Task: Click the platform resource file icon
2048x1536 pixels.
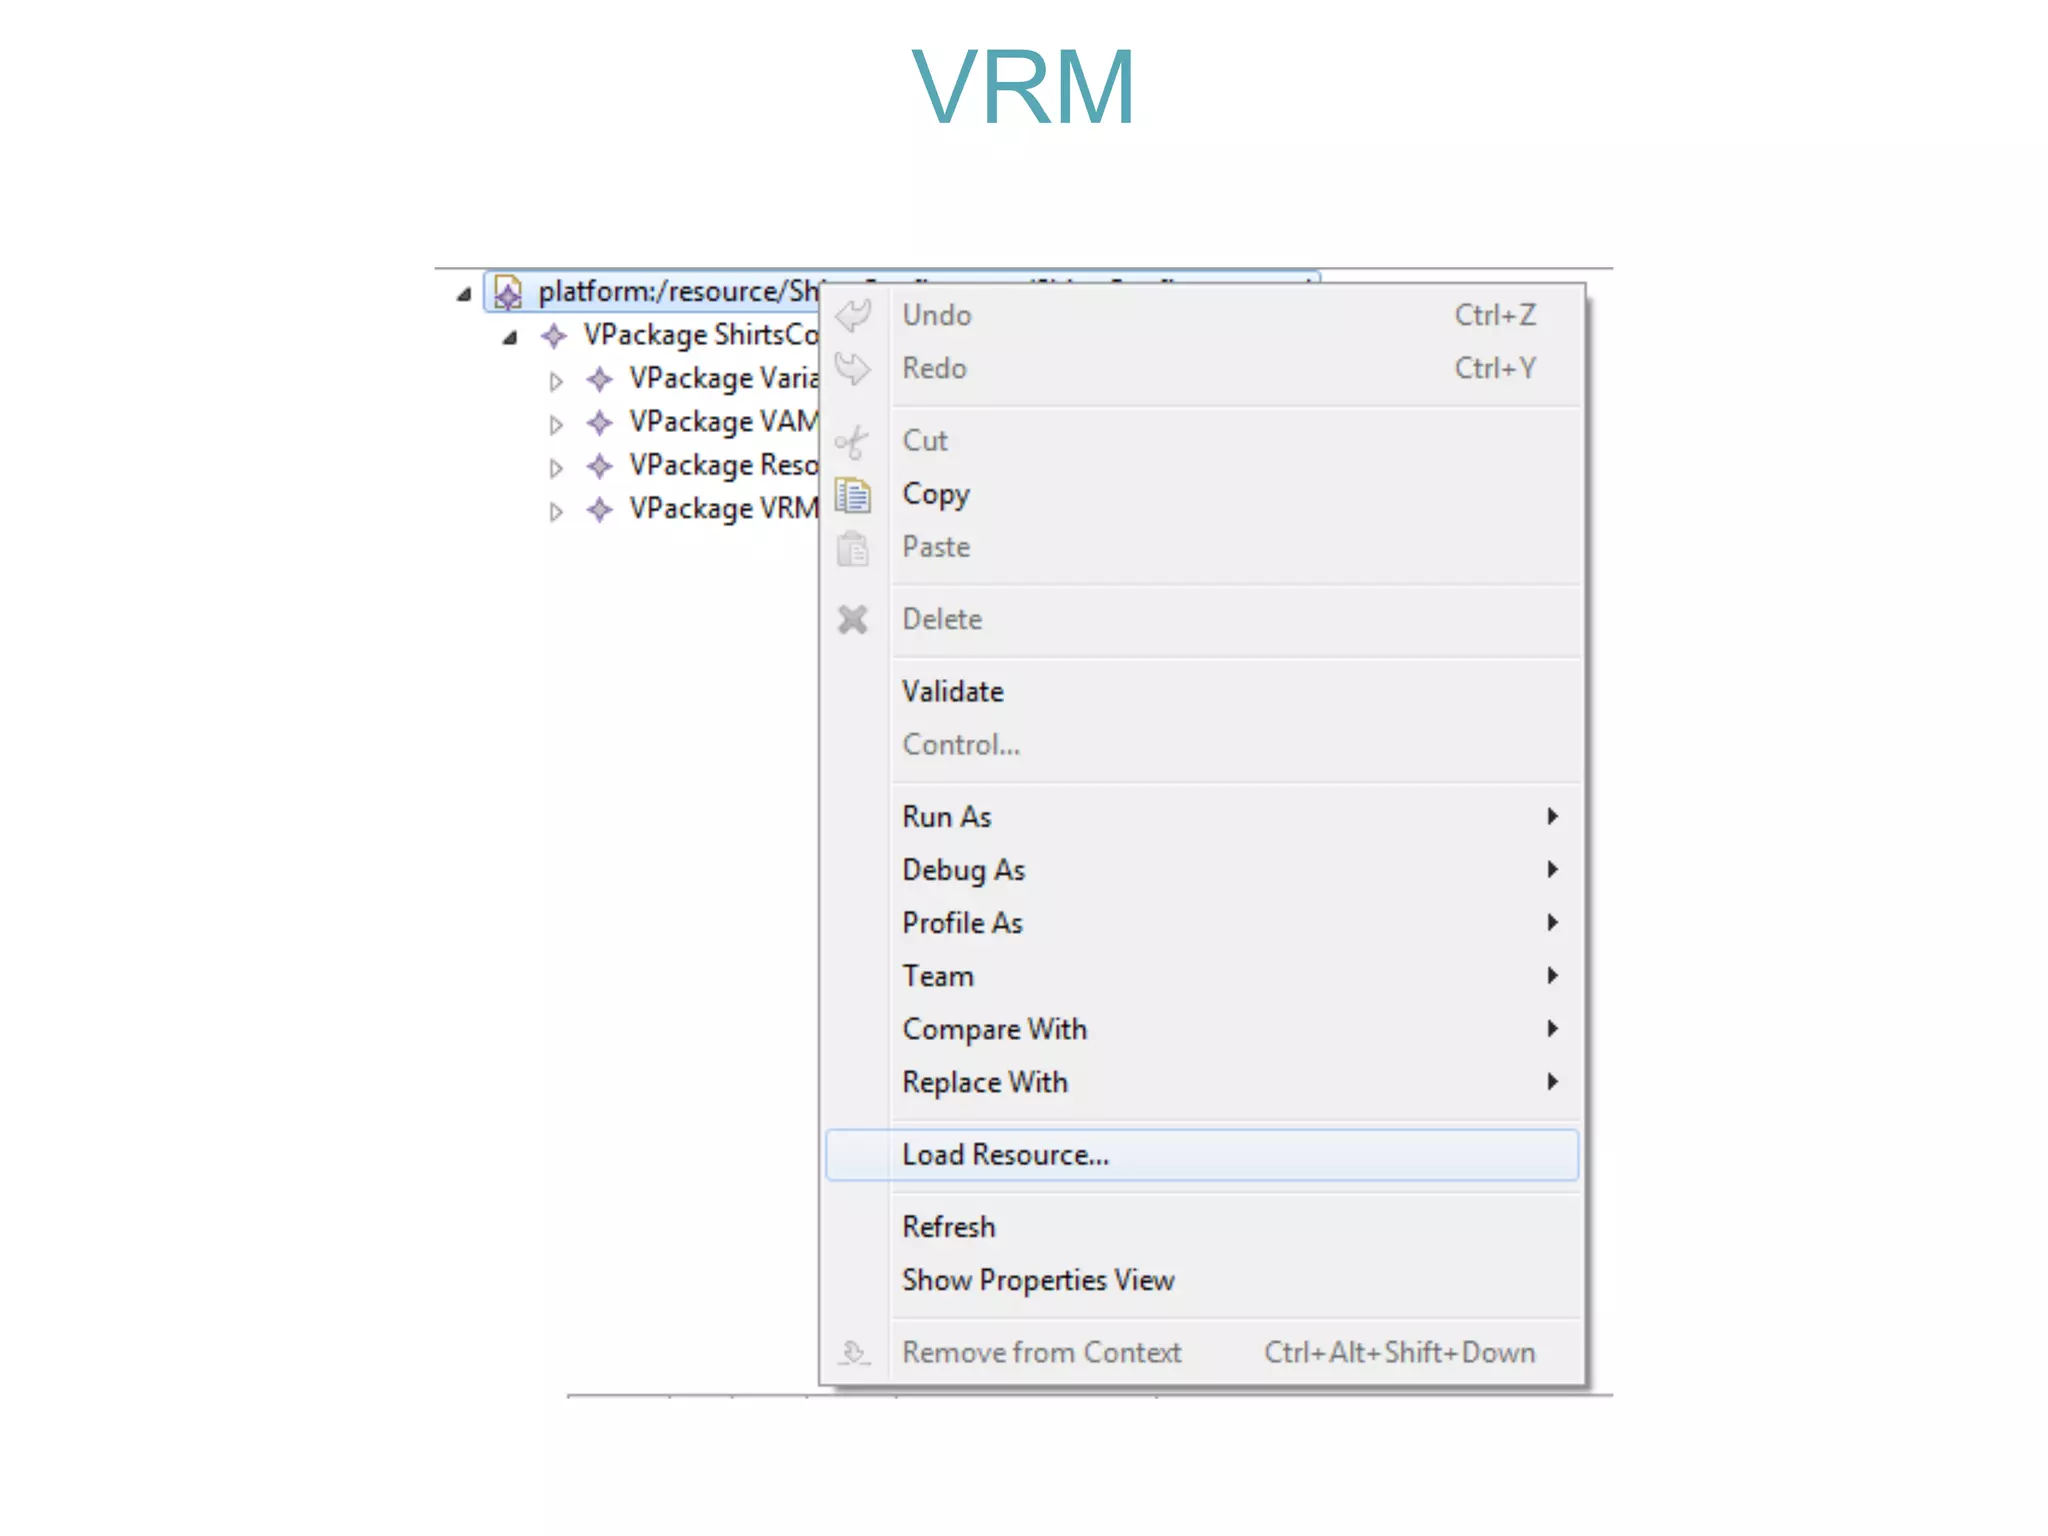Action: point(508,292)
